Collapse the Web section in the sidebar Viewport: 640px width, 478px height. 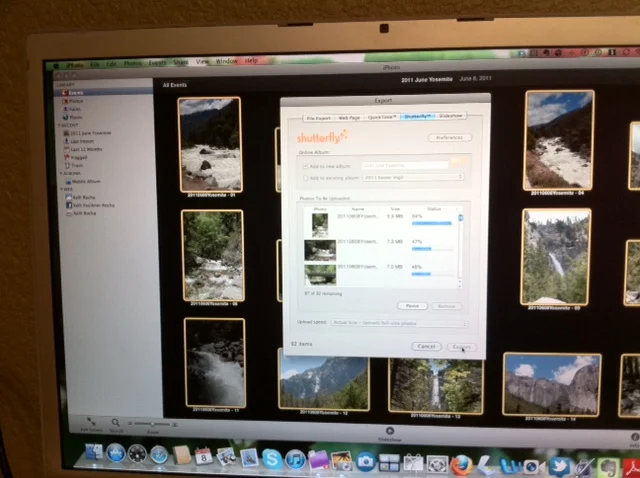pos(62,189)
